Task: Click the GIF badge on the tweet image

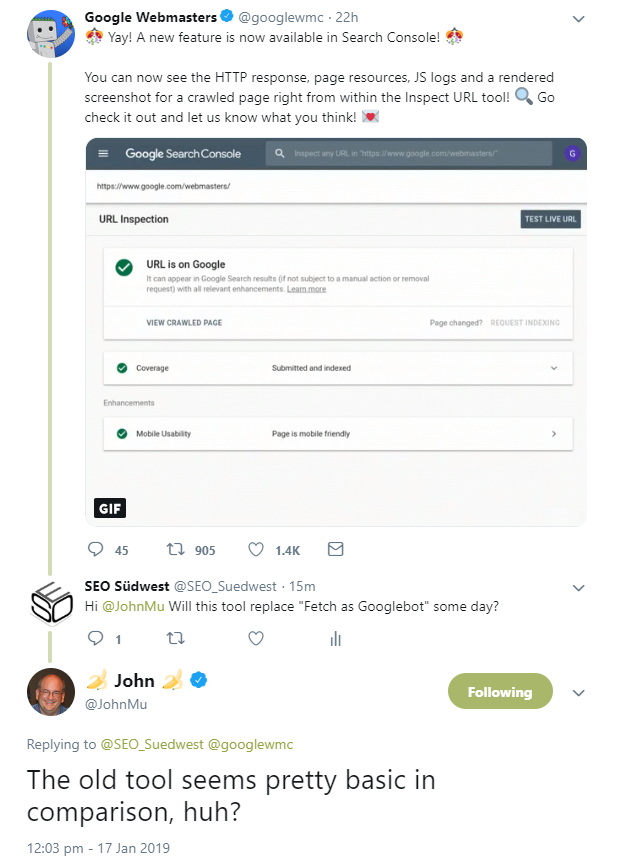Action: click(x=110, y=508)
